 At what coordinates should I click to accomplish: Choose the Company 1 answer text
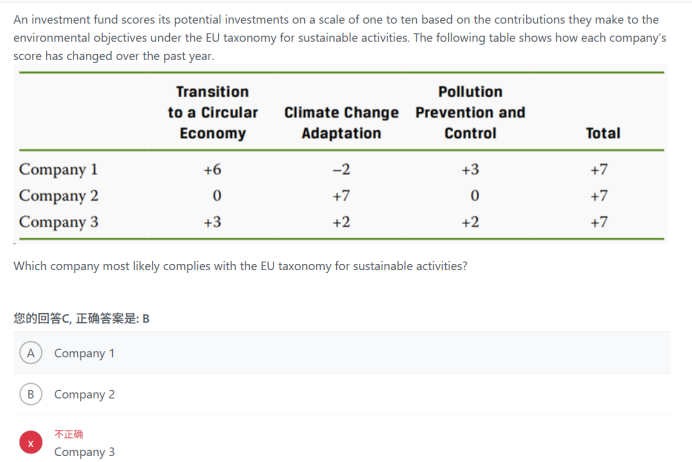click(84, 353)
